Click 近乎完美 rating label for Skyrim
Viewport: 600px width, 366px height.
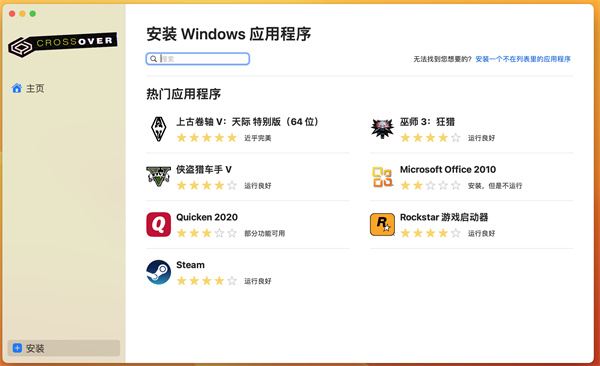coord(258,138)
